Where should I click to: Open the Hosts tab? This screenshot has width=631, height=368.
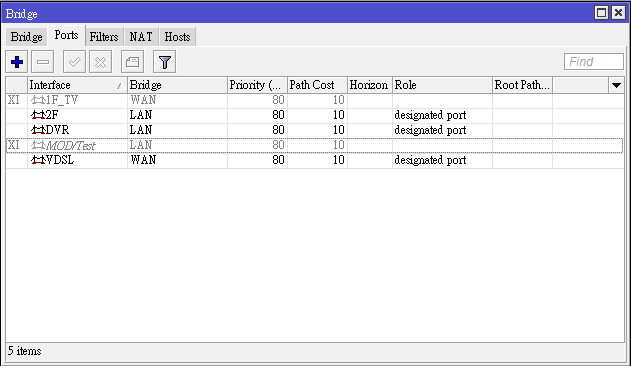177,37
